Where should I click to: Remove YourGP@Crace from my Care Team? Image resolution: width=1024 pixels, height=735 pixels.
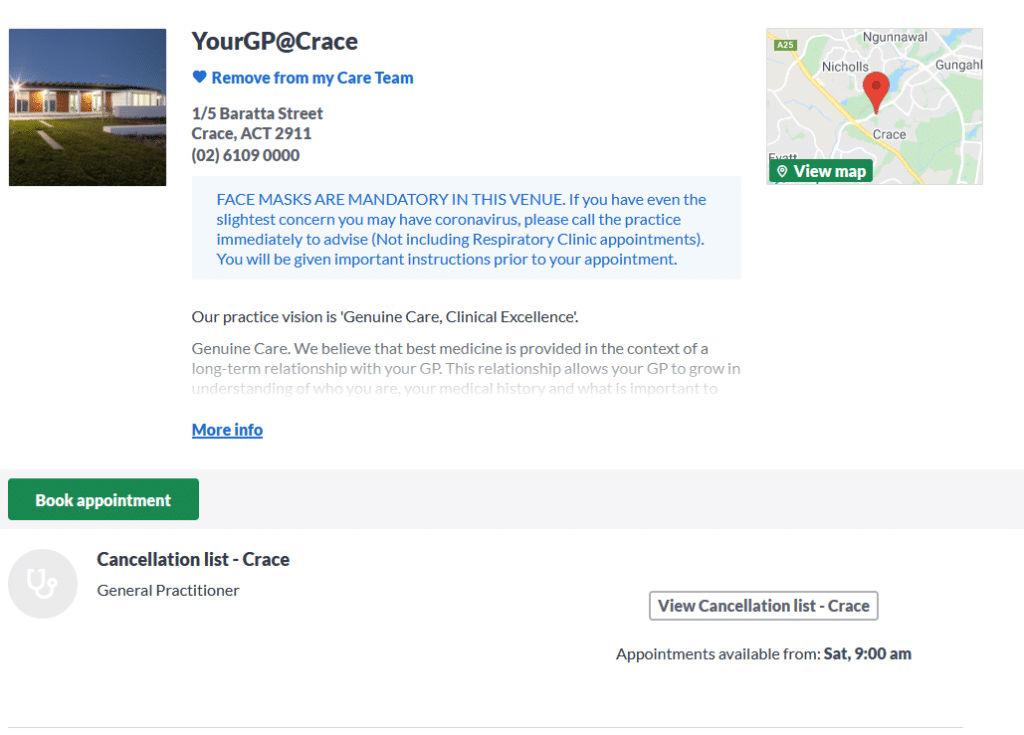click(312, 78)
